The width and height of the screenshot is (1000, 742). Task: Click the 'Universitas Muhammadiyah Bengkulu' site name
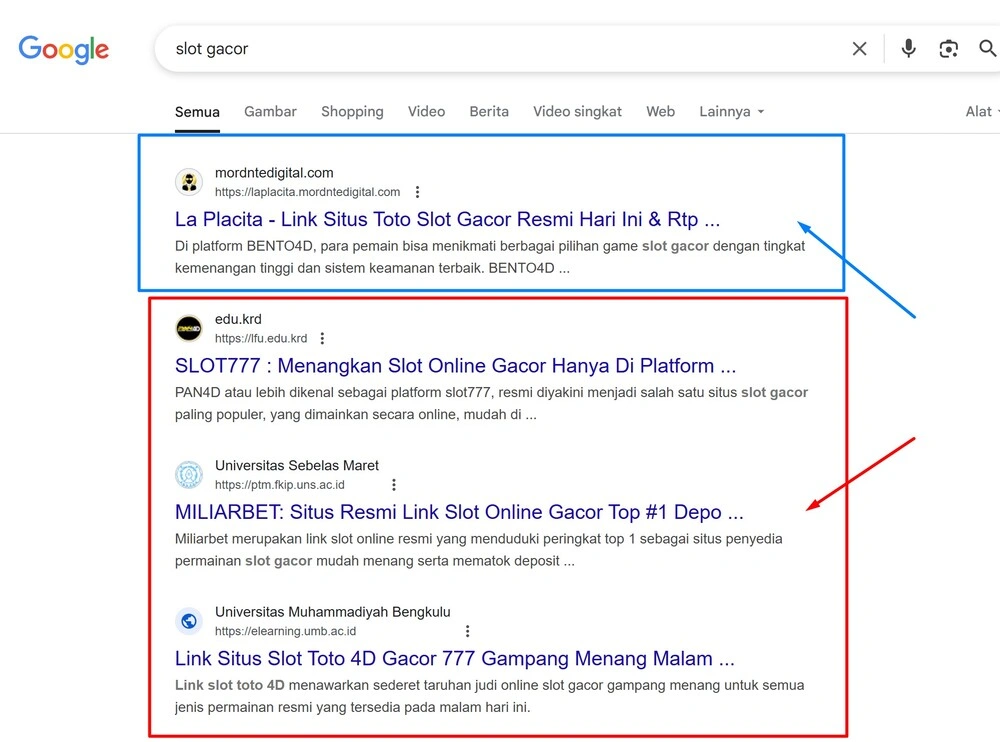[x=332, y=612]
